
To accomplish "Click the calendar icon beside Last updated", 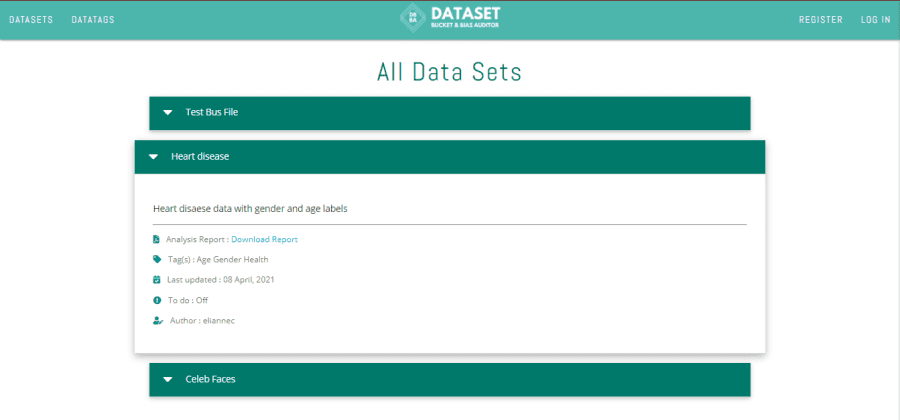I will pos(157,280).
